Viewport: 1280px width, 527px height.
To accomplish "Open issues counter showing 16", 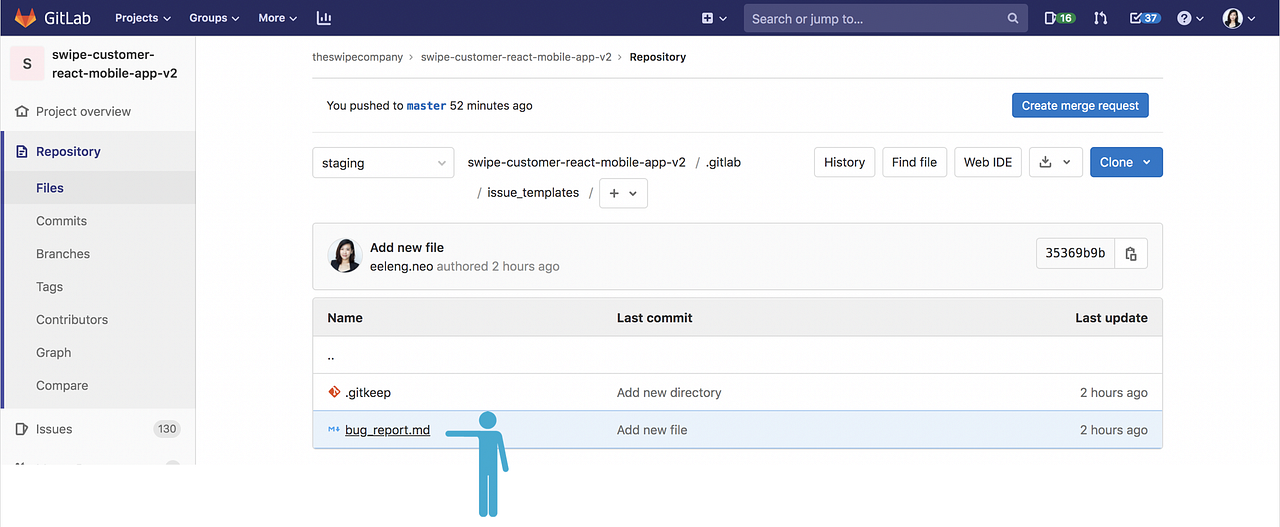I will (x=1059, y=18).
